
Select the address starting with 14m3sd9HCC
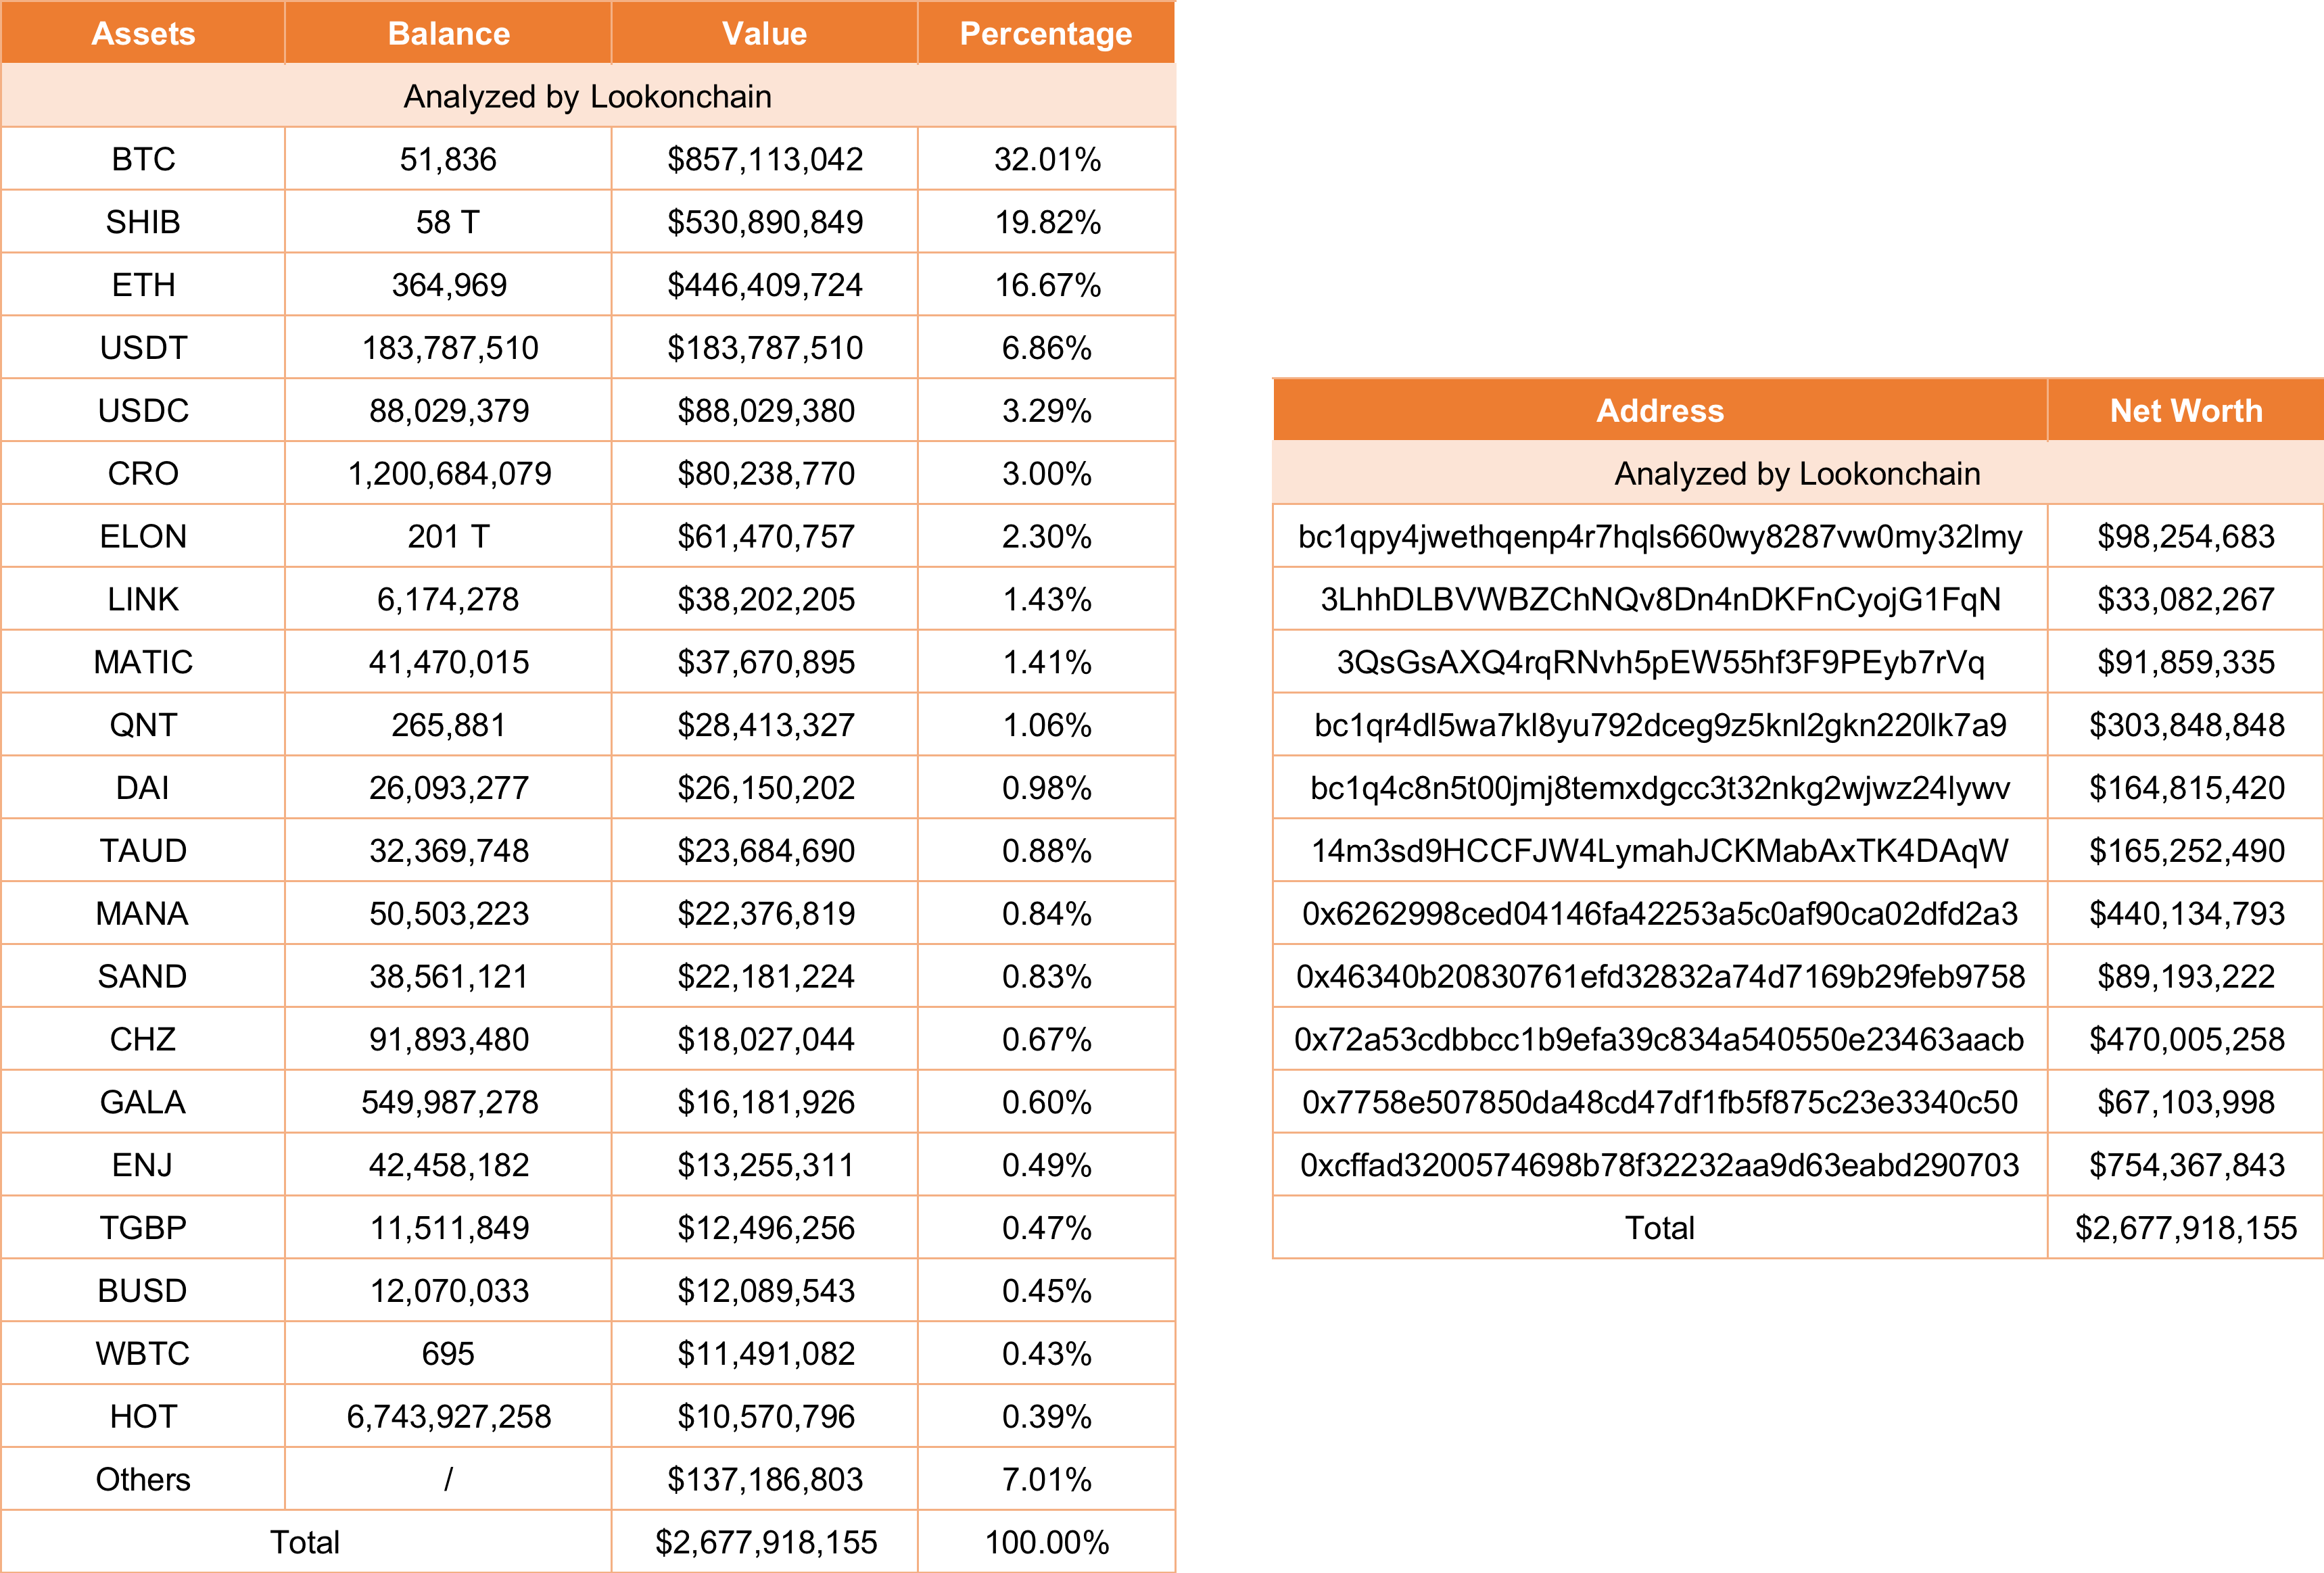tap(1659, 851)
